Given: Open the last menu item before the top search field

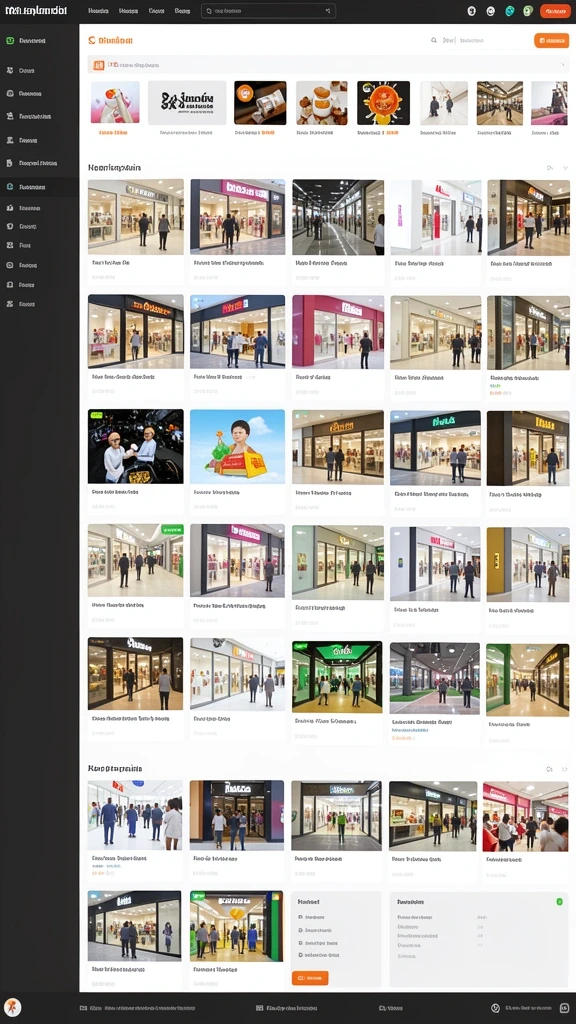Looking at the screenshot, I should tap(182, 11).
